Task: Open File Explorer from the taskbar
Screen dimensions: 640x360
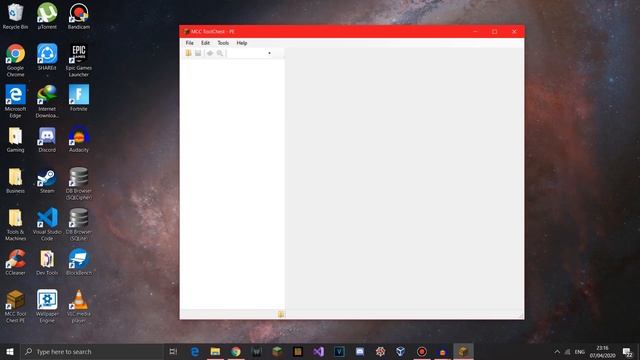Action: 215,351
